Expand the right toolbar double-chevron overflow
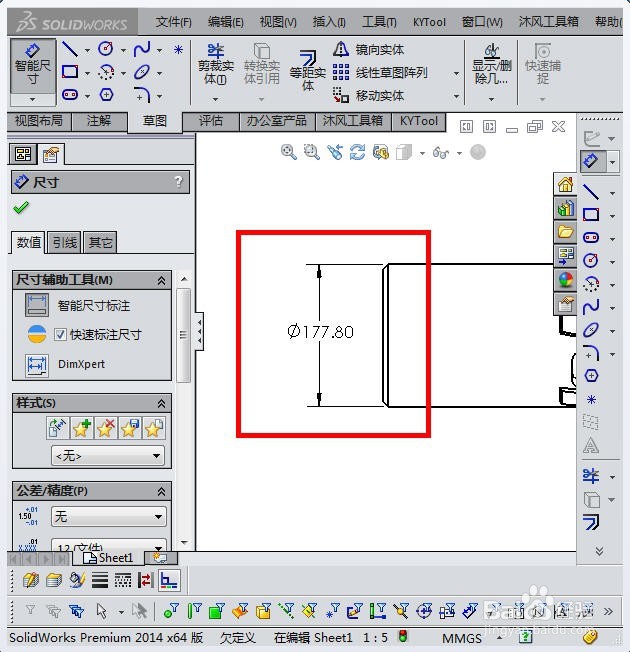This screenshot has width=630, height=652. 599,551
